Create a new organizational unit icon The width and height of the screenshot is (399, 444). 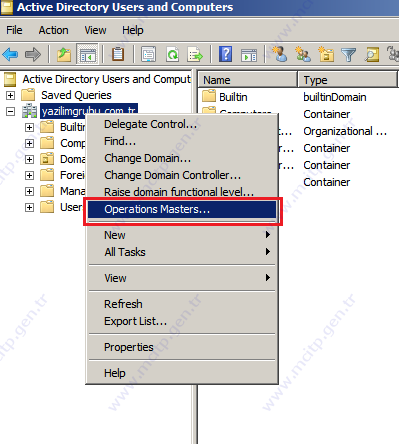326,54
